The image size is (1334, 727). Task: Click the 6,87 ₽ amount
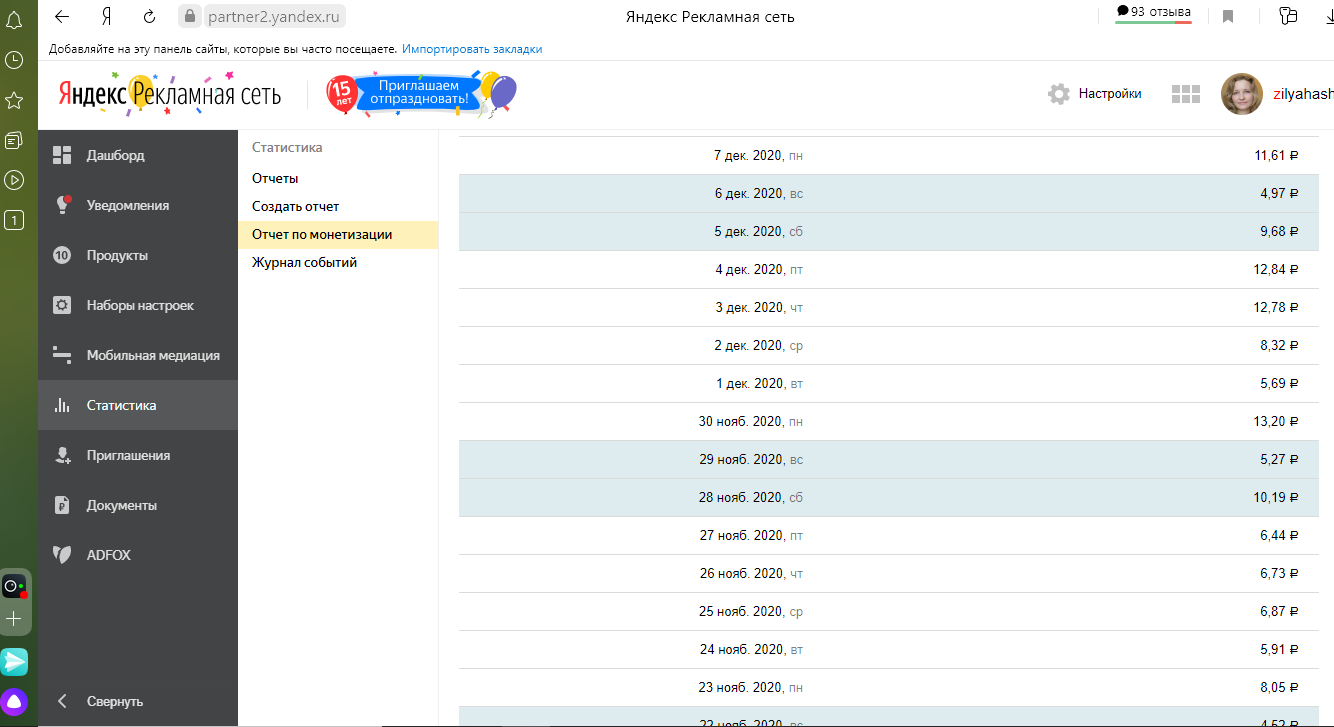1280,611
